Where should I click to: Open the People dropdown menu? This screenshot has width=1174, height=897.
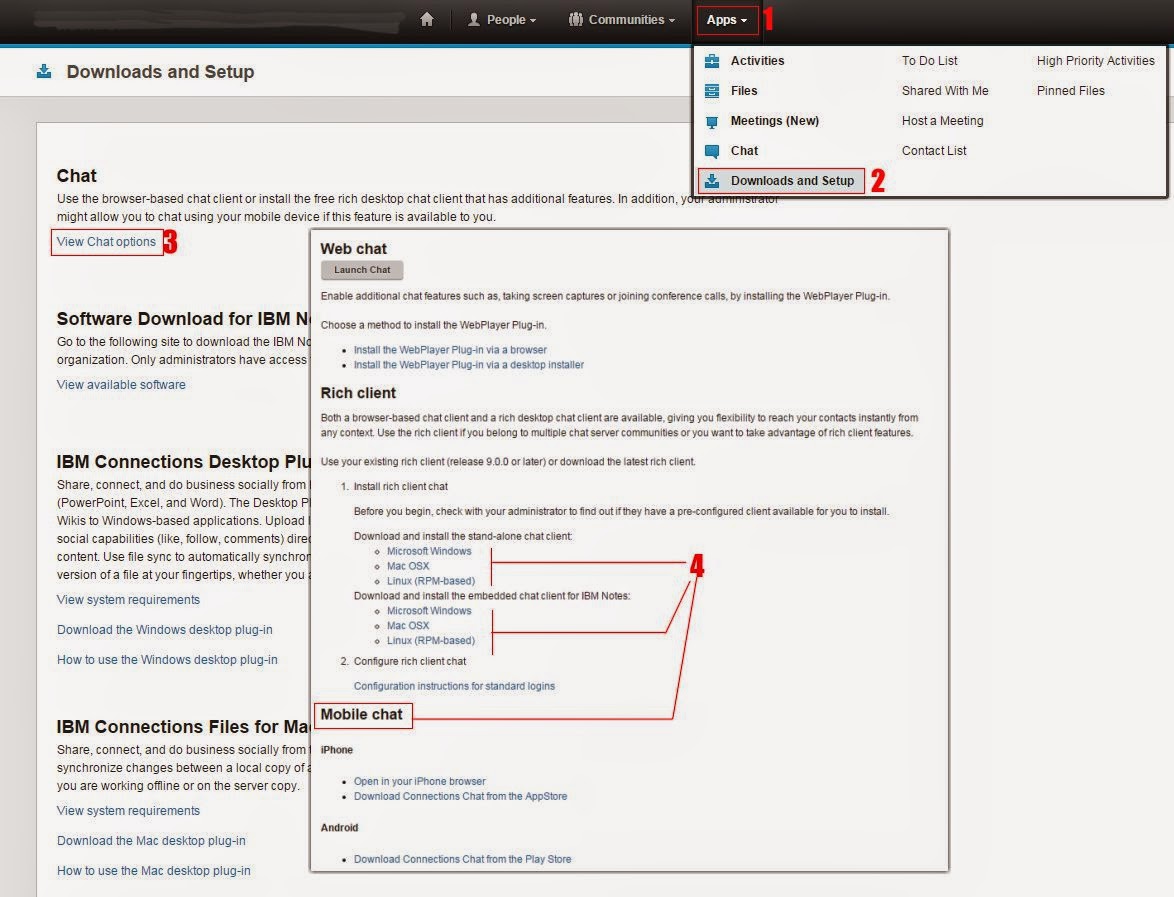pyautogui.click(x=502, y=19)
